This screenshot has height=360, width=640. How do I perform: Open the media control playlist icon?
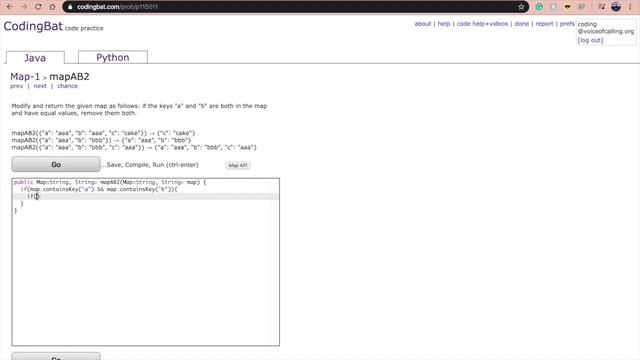click(x=601, y=7)
